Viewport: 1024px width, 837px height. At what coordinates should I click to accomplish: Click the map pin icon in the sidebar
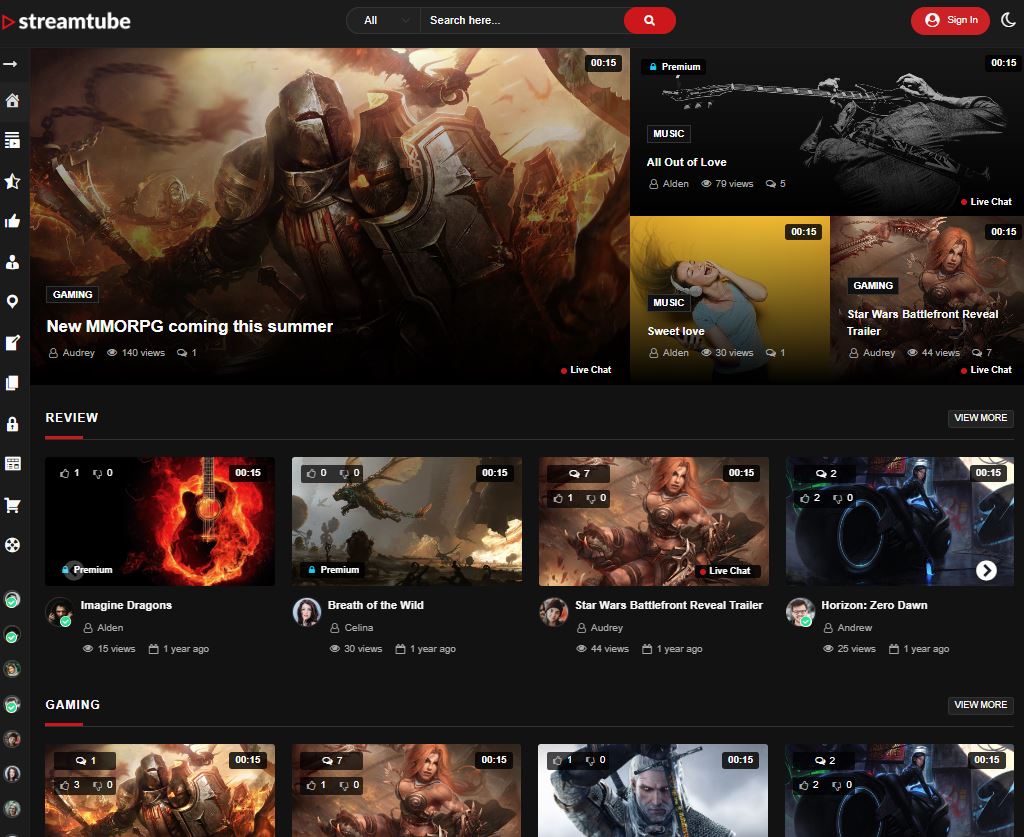pyautogui.click(x=12, y=302)
